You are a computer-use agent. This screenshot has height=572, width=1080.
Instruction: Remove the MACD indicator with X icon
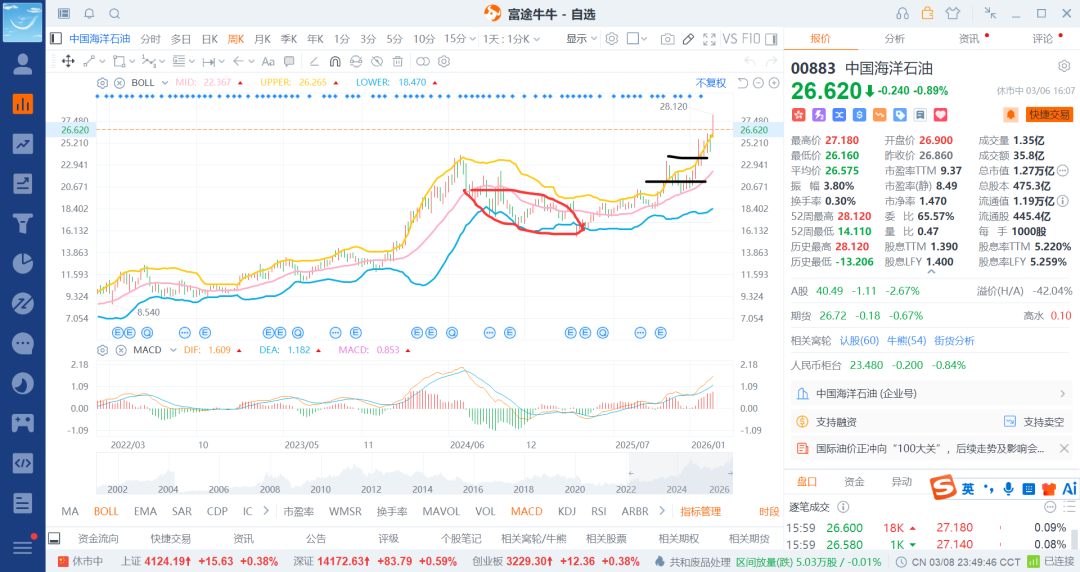[121, 350]
